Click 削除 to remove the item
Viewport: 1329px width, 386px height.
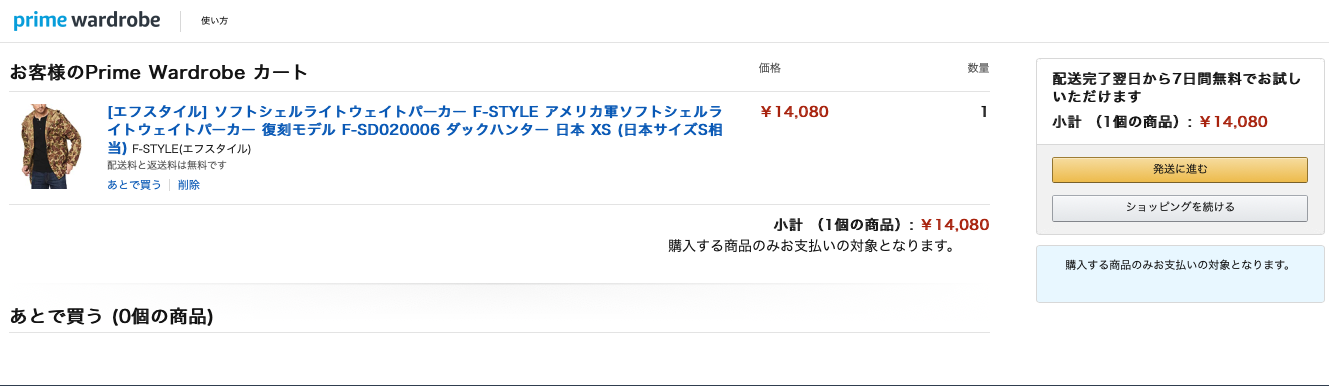[189, 185]
